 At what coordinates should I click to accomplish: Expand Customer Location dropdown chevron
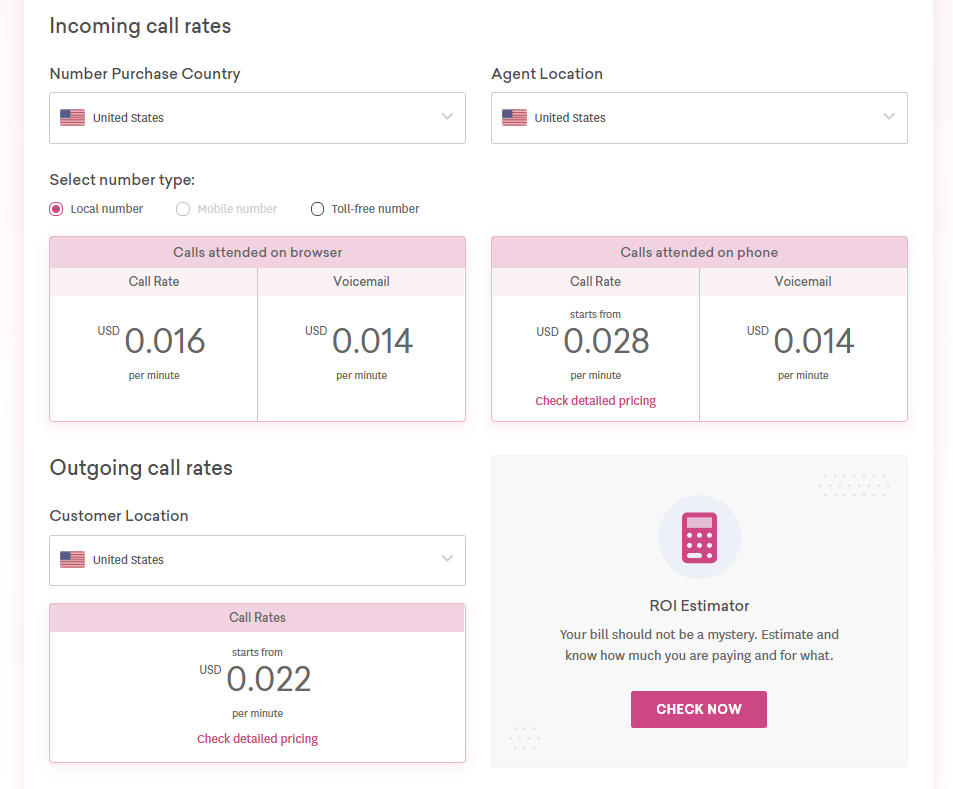447,559
